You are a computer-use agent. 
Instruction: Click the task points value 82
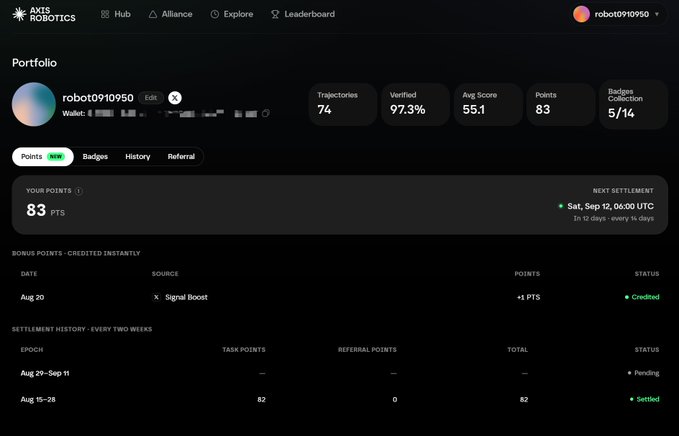pos(262,400)
